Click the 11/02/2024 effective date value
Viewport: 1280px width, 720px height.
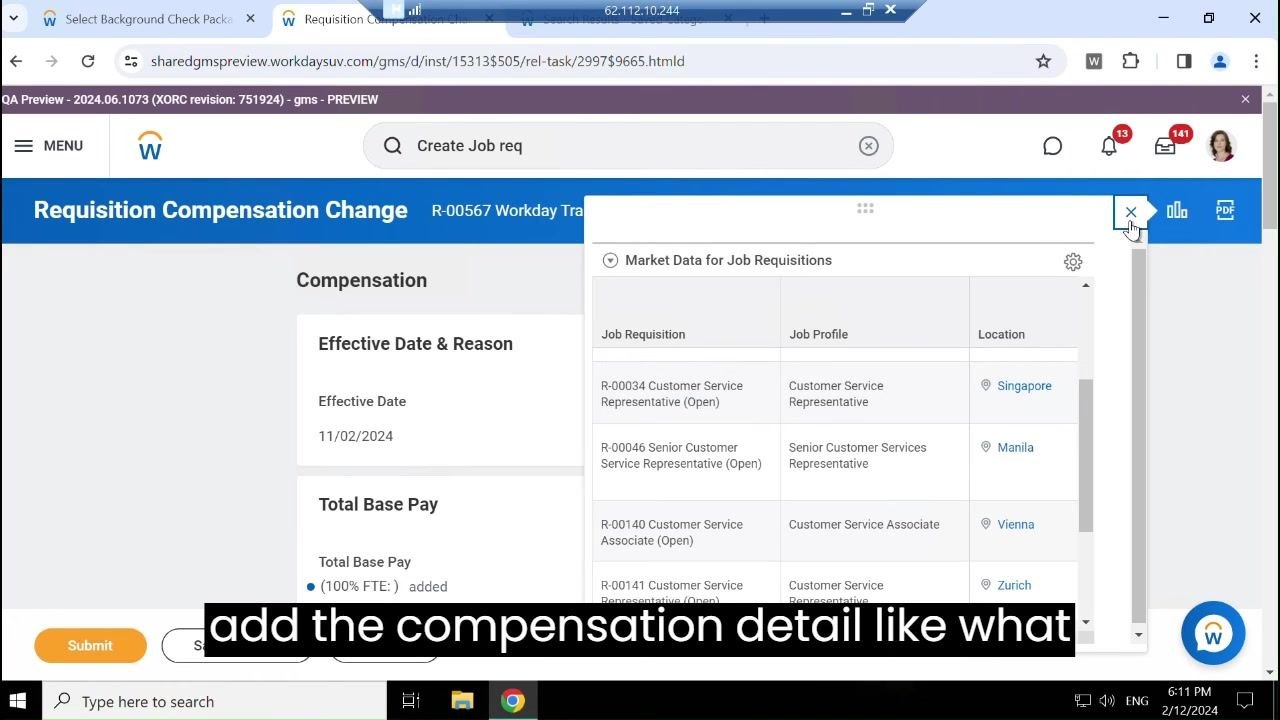click(x=356, y=436)
